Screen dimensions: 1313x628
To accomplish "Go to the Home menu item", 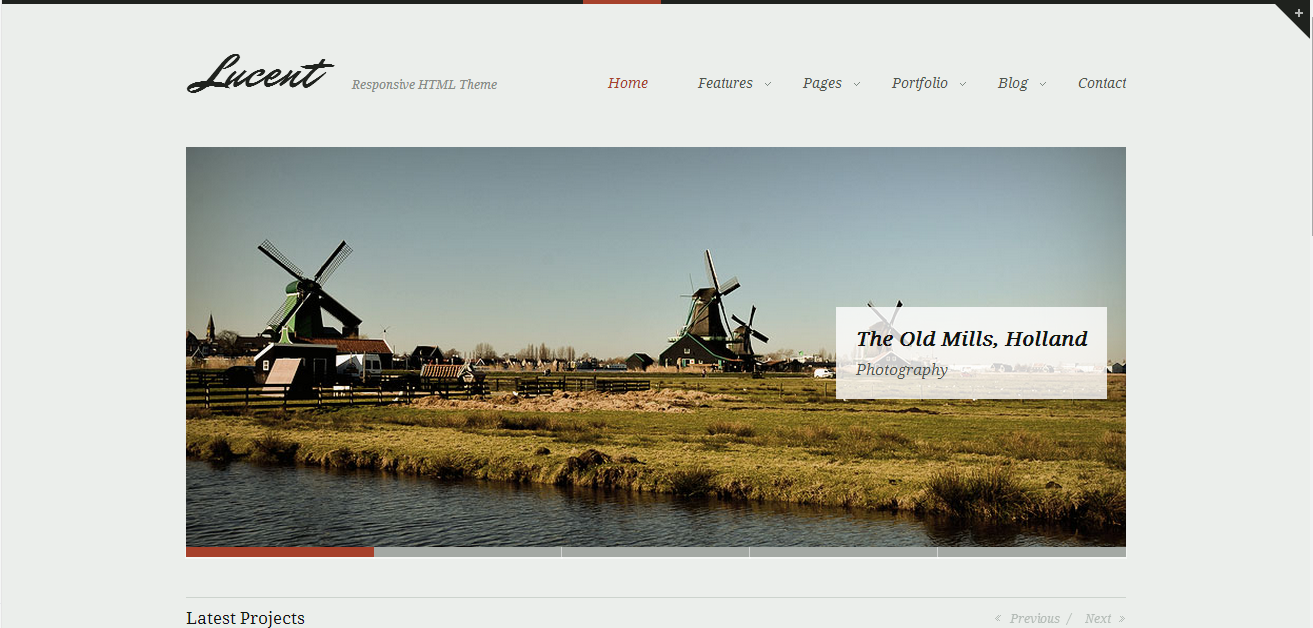I will pyautogui.click(x=628, y=83).
